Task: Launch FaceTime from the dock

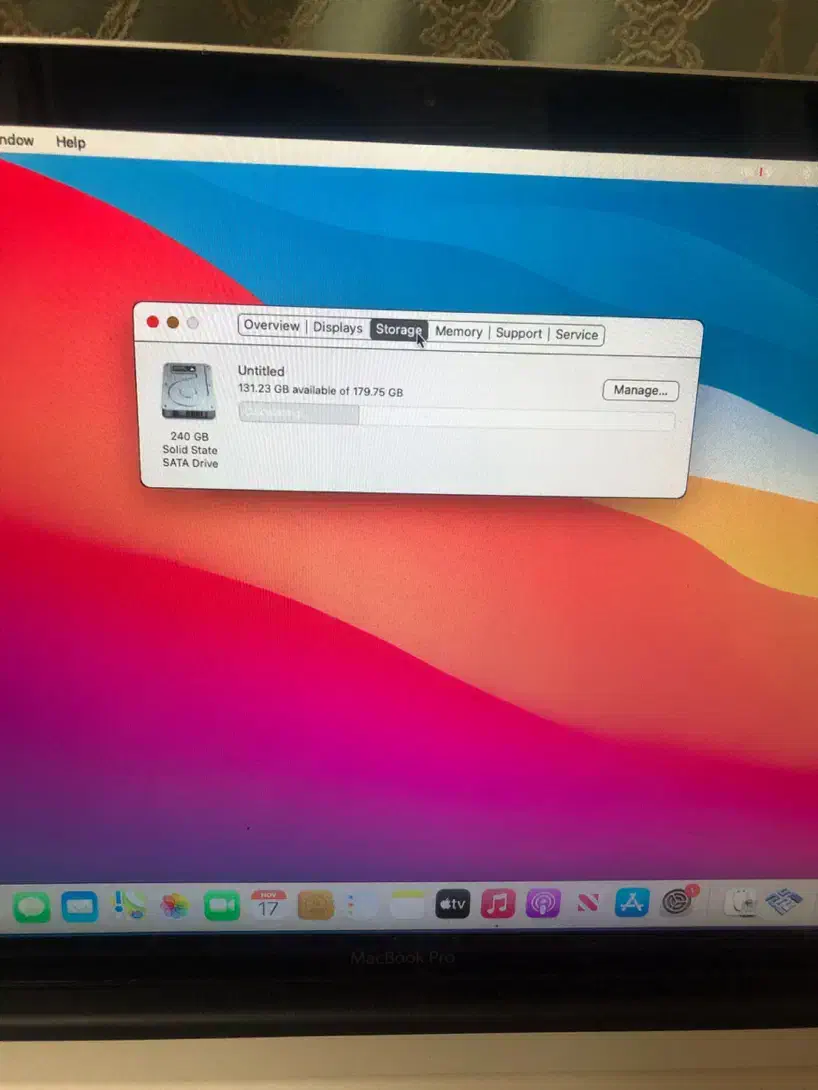Action: click(222, 906)
